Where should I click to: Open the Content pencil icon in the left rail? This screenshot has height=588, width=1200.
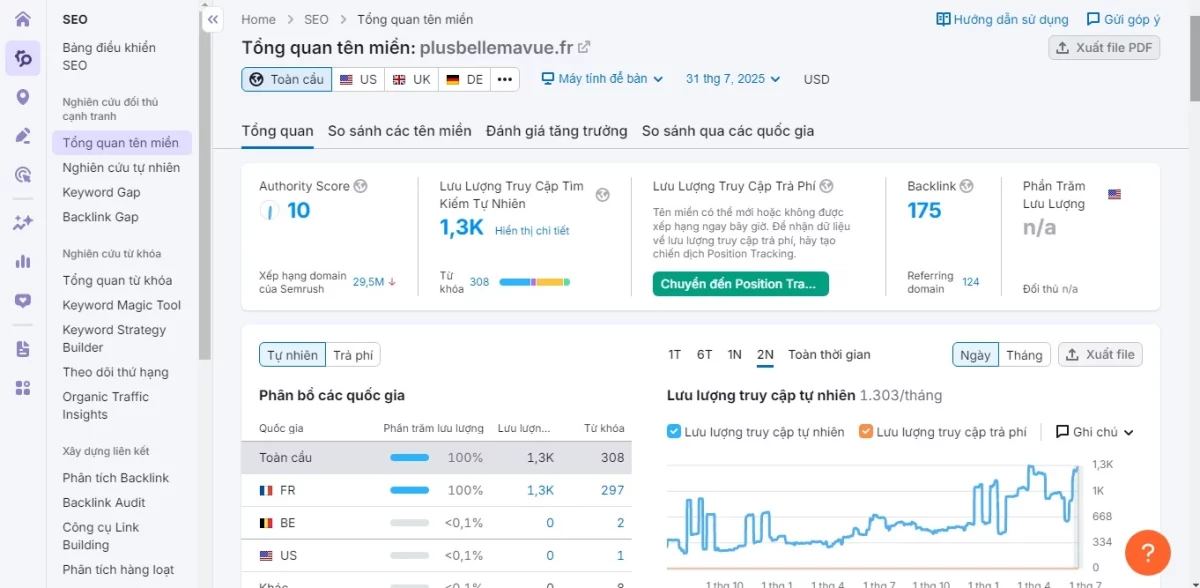[23, 136]
